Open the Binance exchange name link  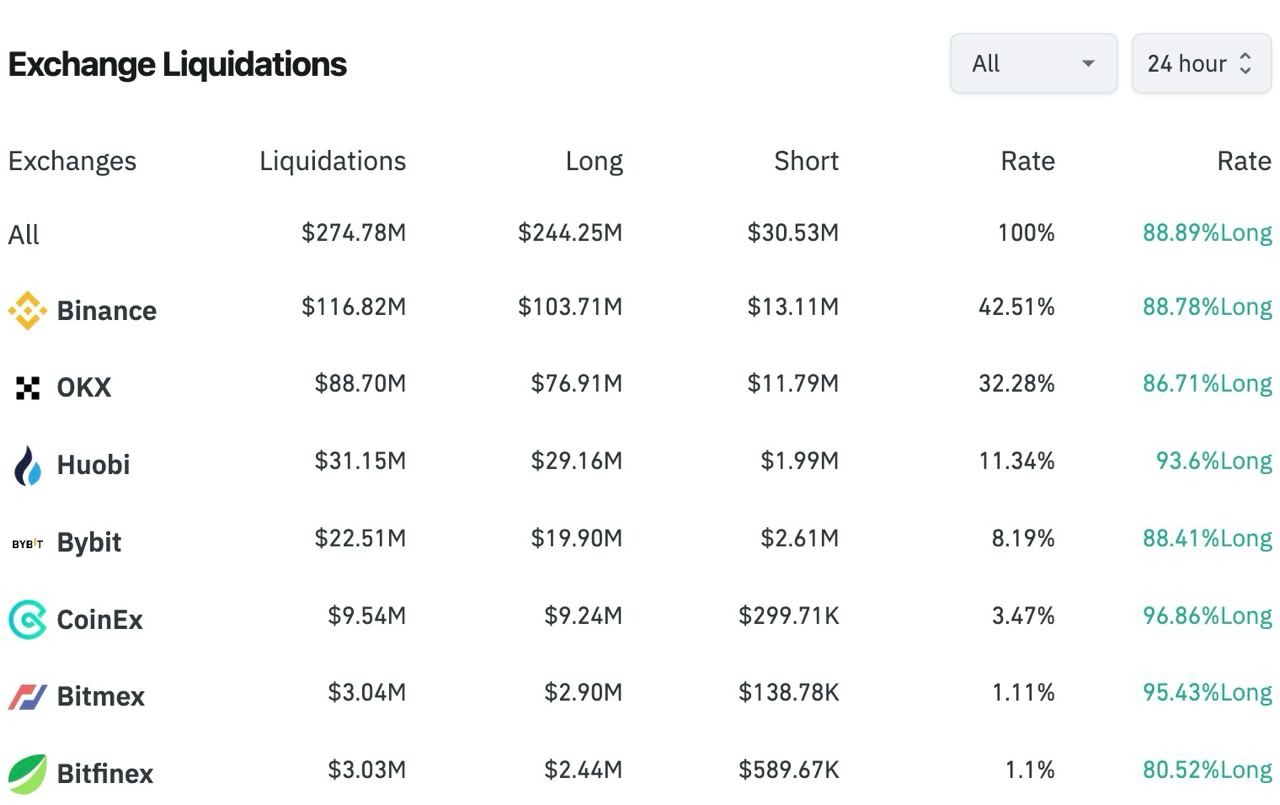pos(107,310)
